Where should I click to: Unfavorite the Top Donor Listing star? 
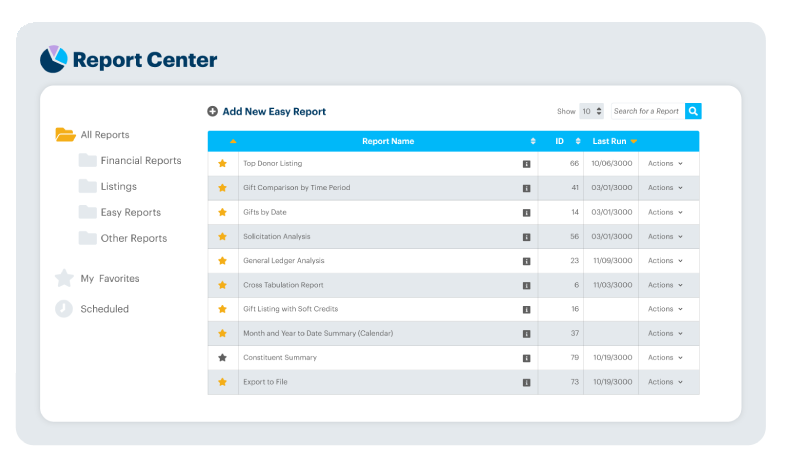coord(222,163)
